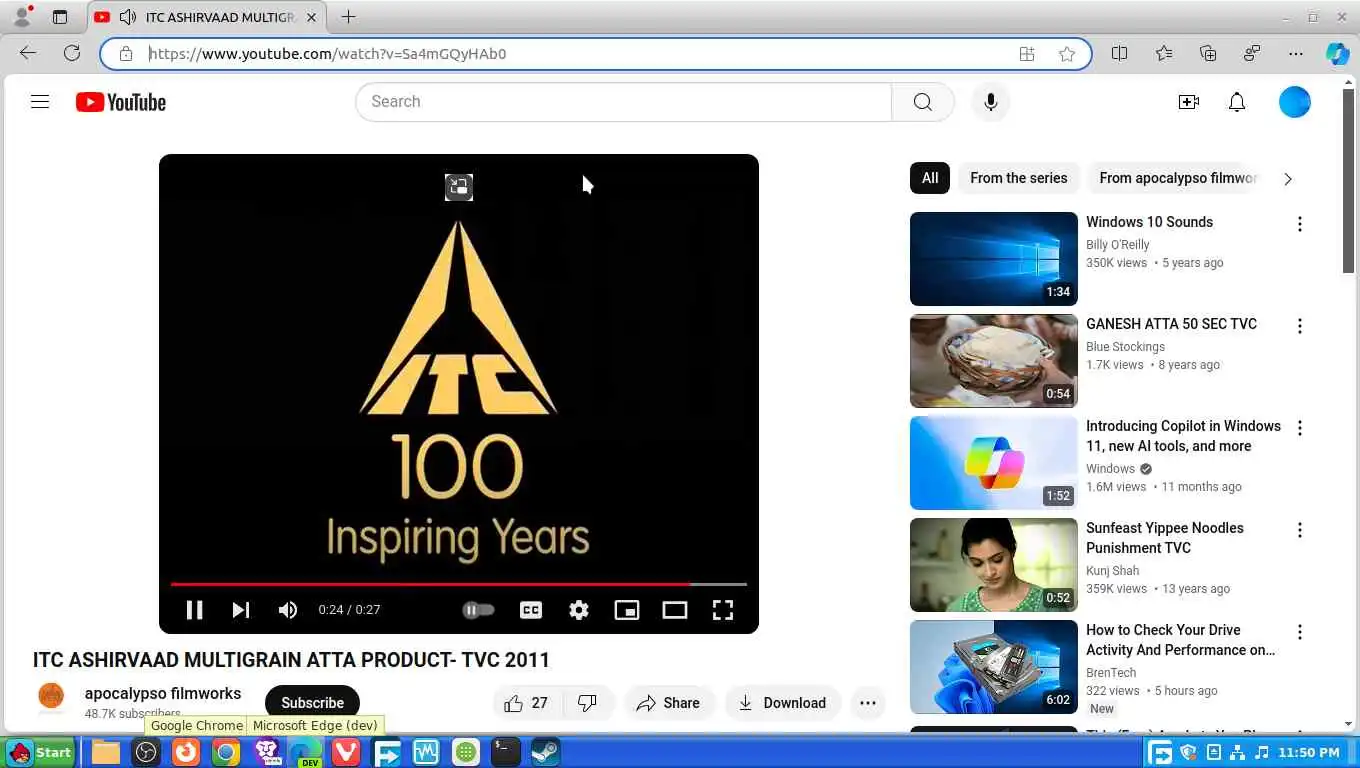The height and width of the screenshot is (768, 1360).
Task: Open apocalypso filmworks channel name
Action: point(163,693)
